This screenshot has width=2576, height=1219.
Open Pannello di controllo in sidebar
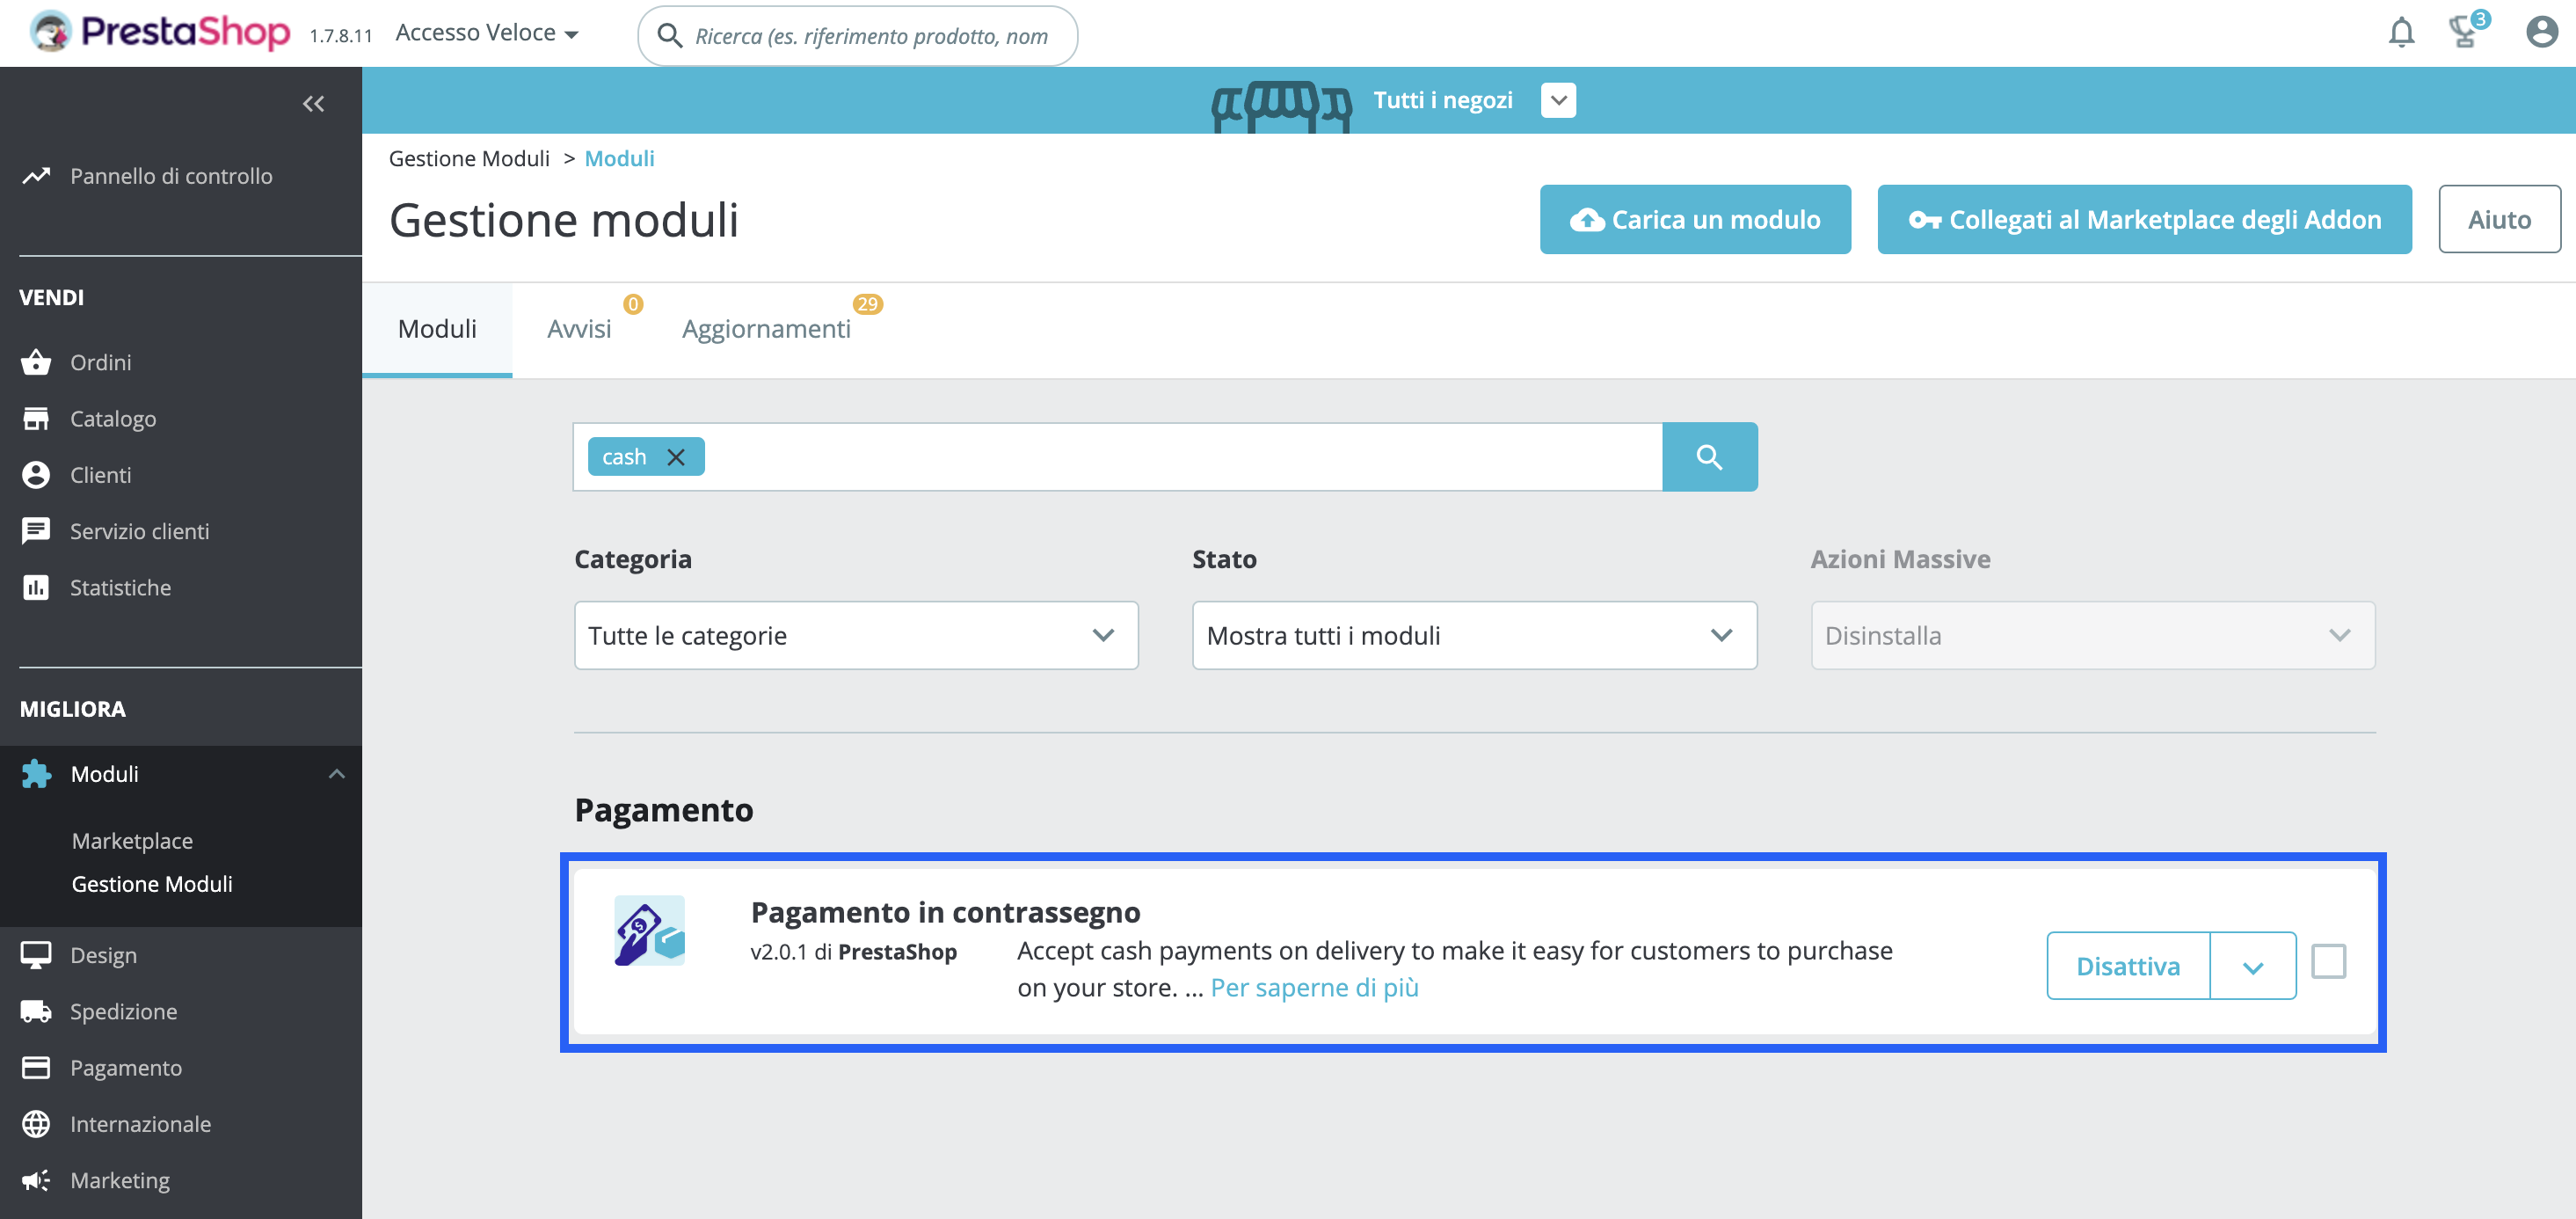click(x=171, y=176)
